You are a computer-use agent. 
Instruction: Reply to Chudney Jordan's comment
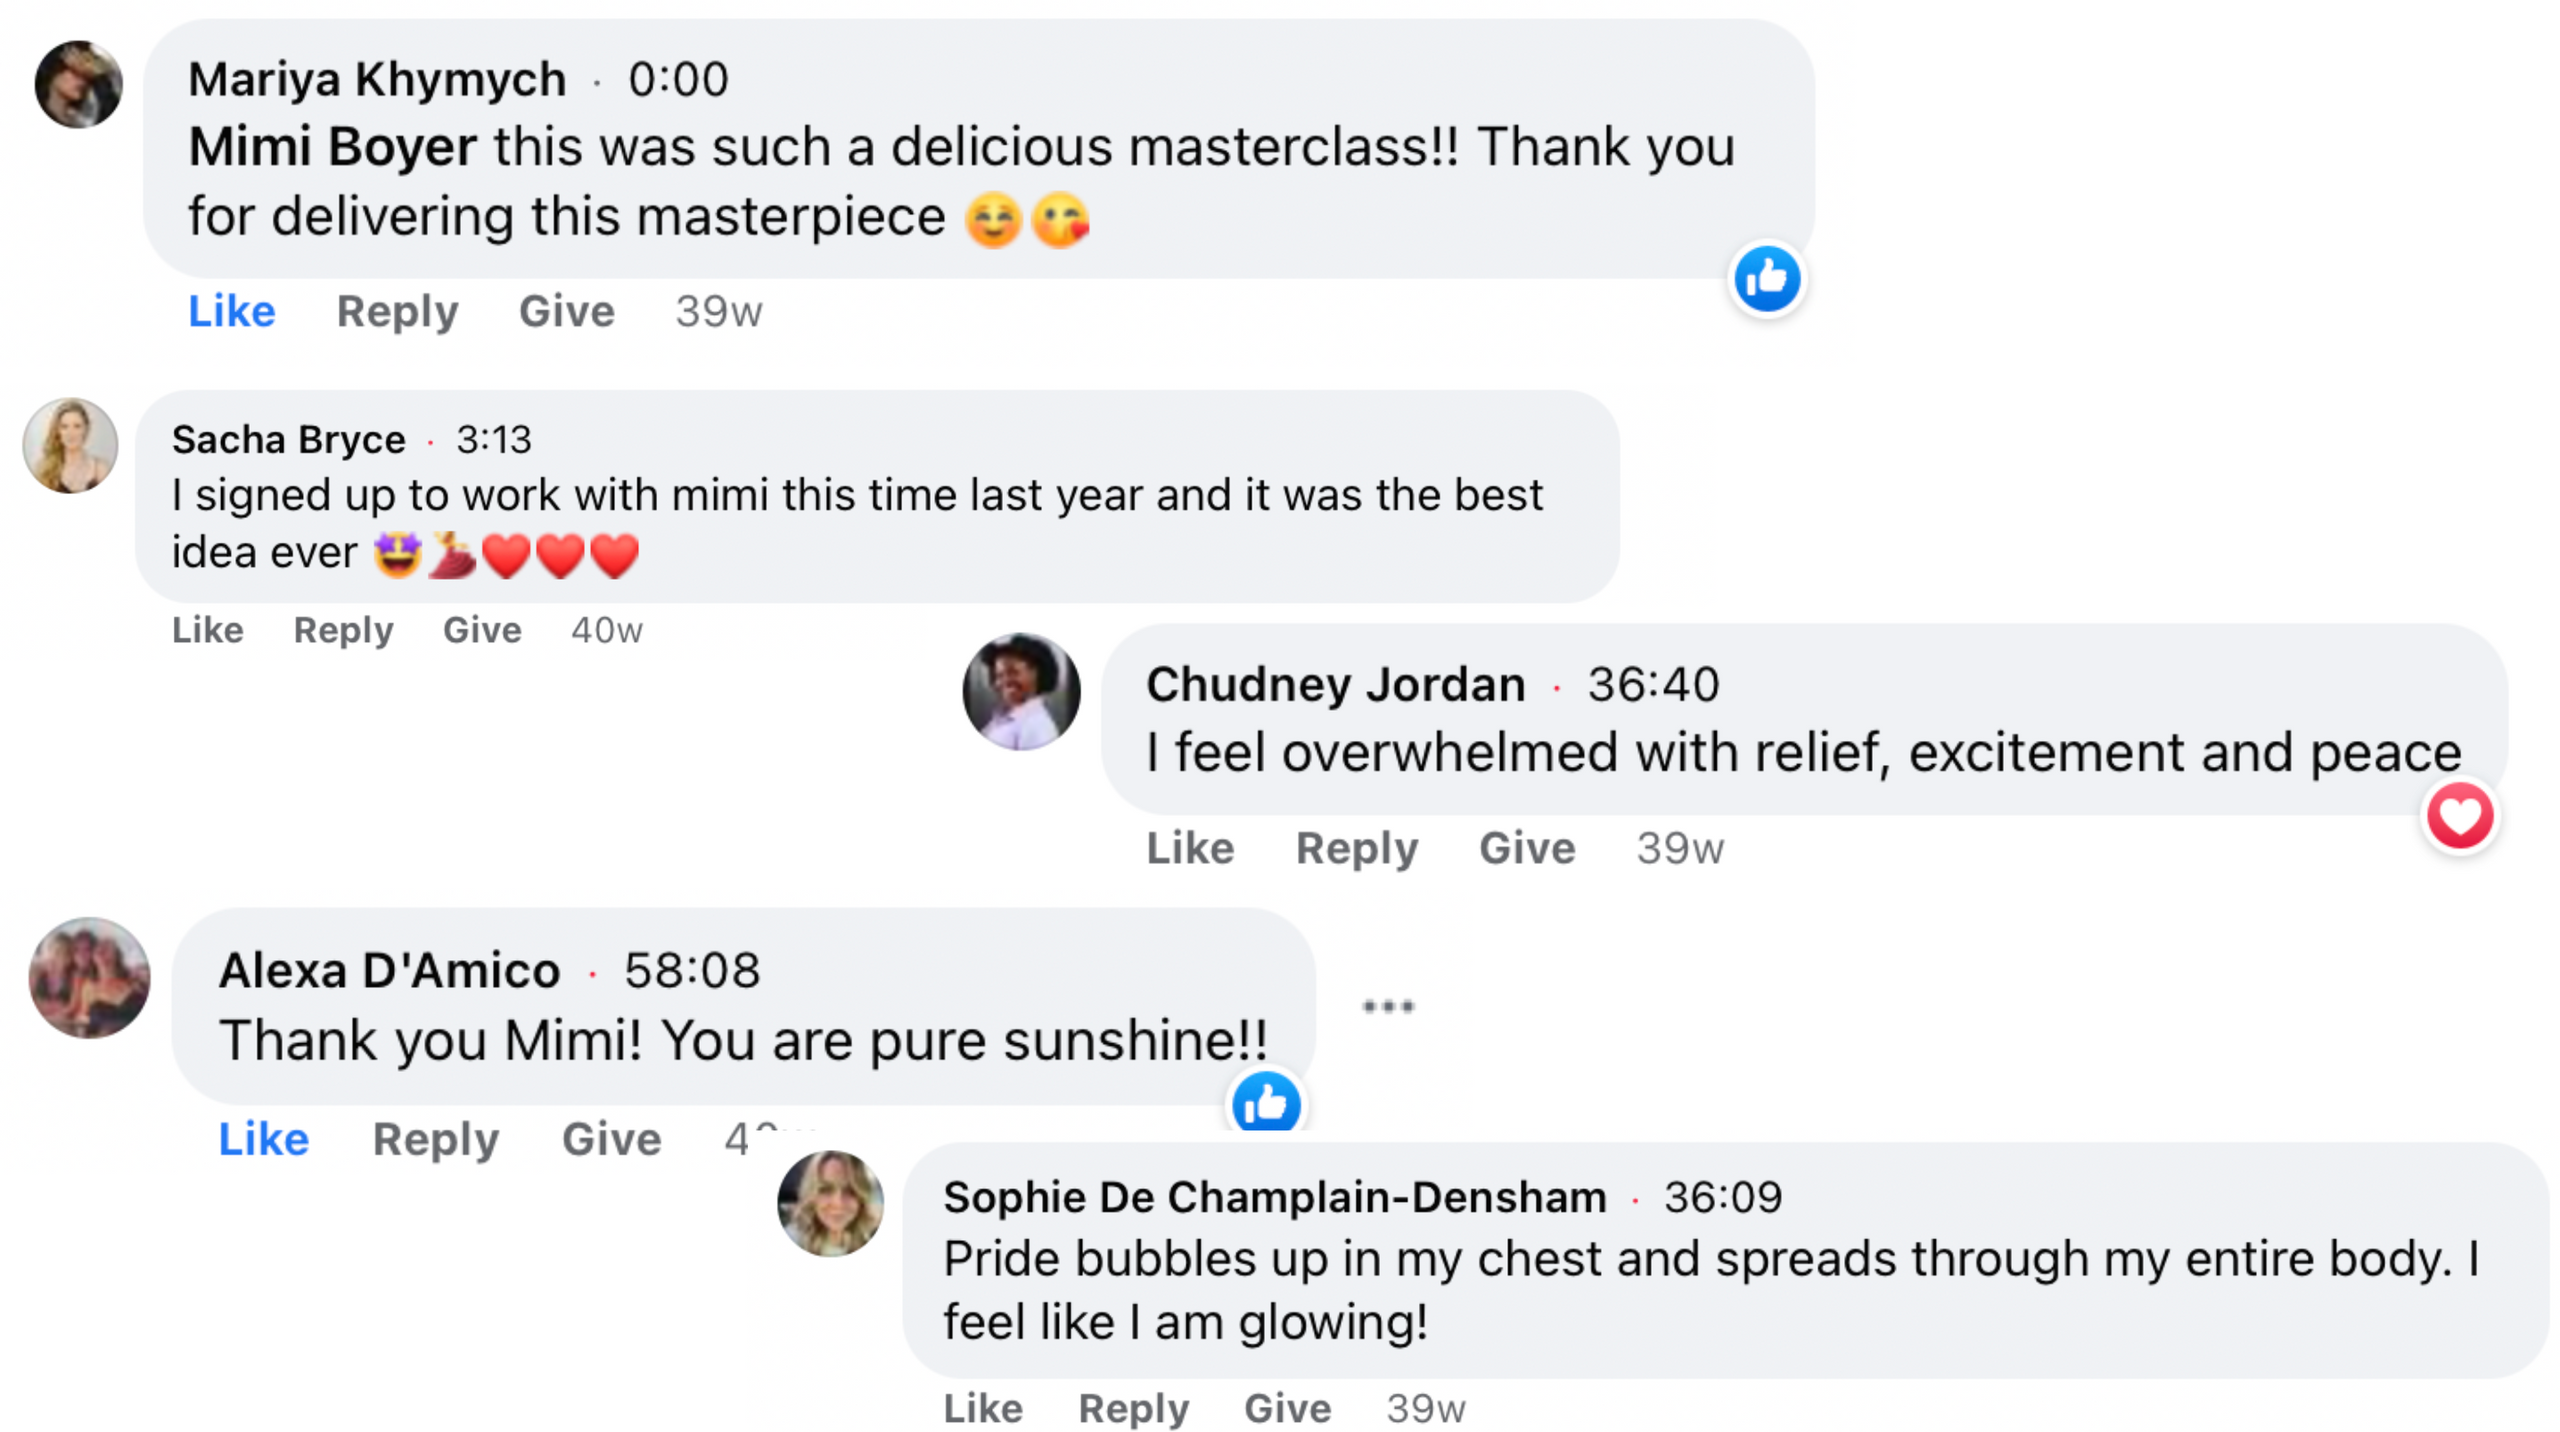(x=1356, y=848)
